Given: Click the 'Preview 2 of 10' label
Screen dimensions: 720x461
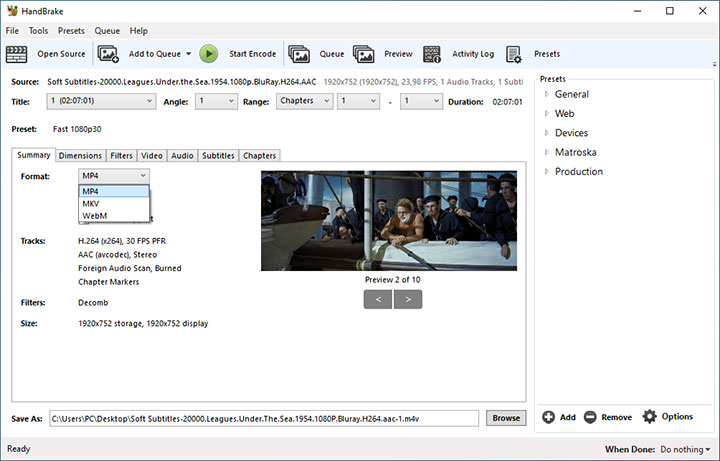Looking at the screenshot, I should [x=393, y=280].
